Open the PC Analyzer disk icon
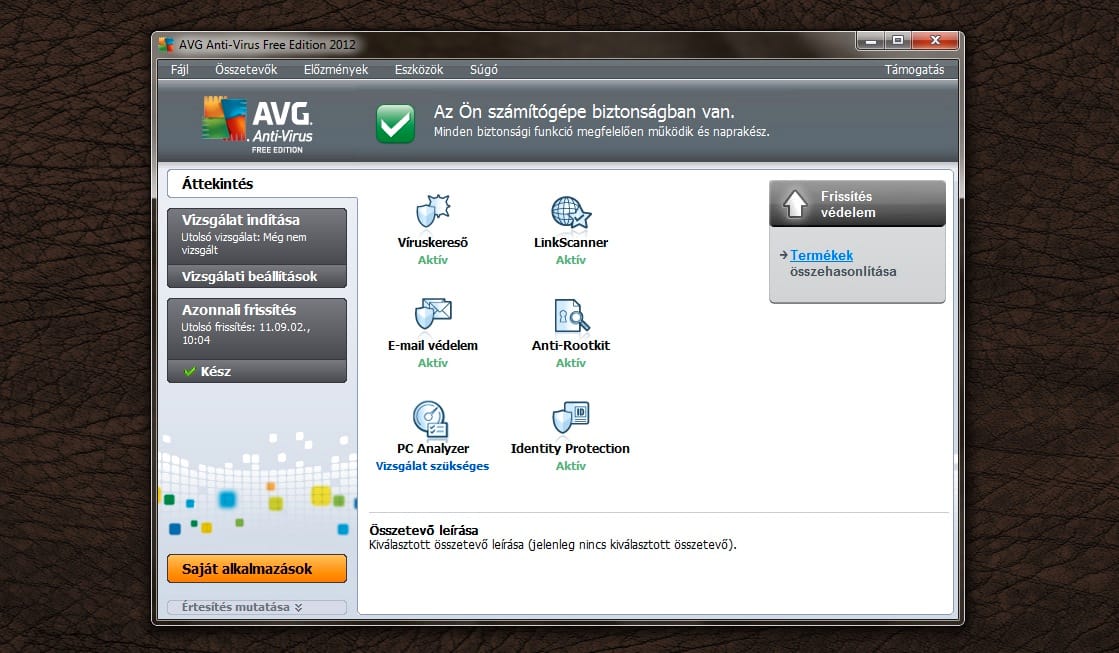 pyautogui.click(x=430, y=418)
